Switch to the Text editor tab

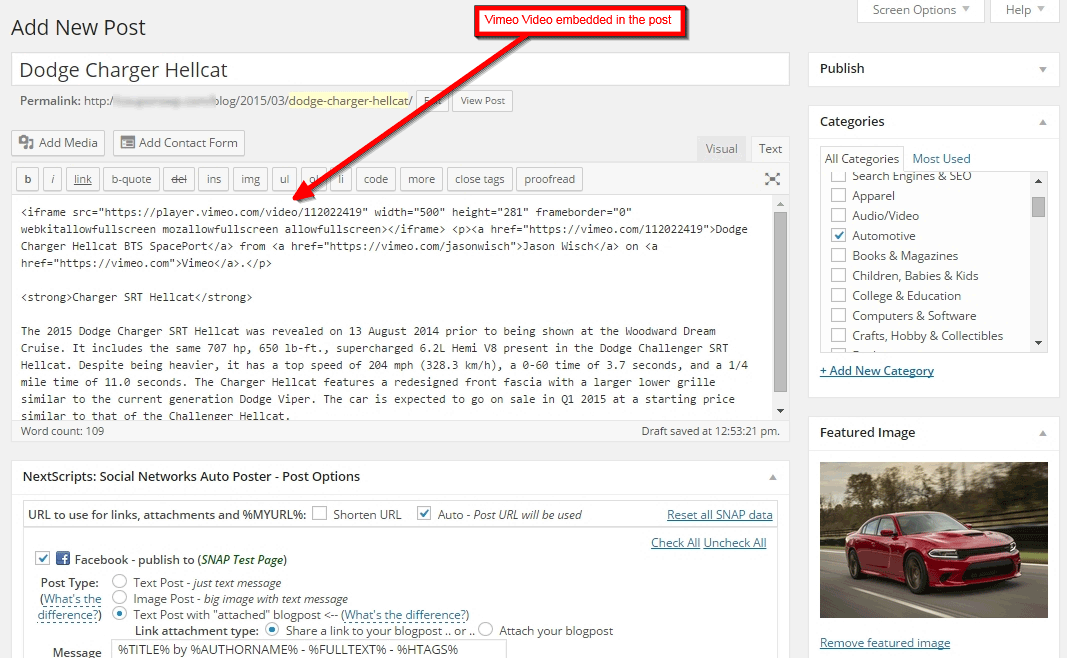pyautogui.click(x=770, y=149)
